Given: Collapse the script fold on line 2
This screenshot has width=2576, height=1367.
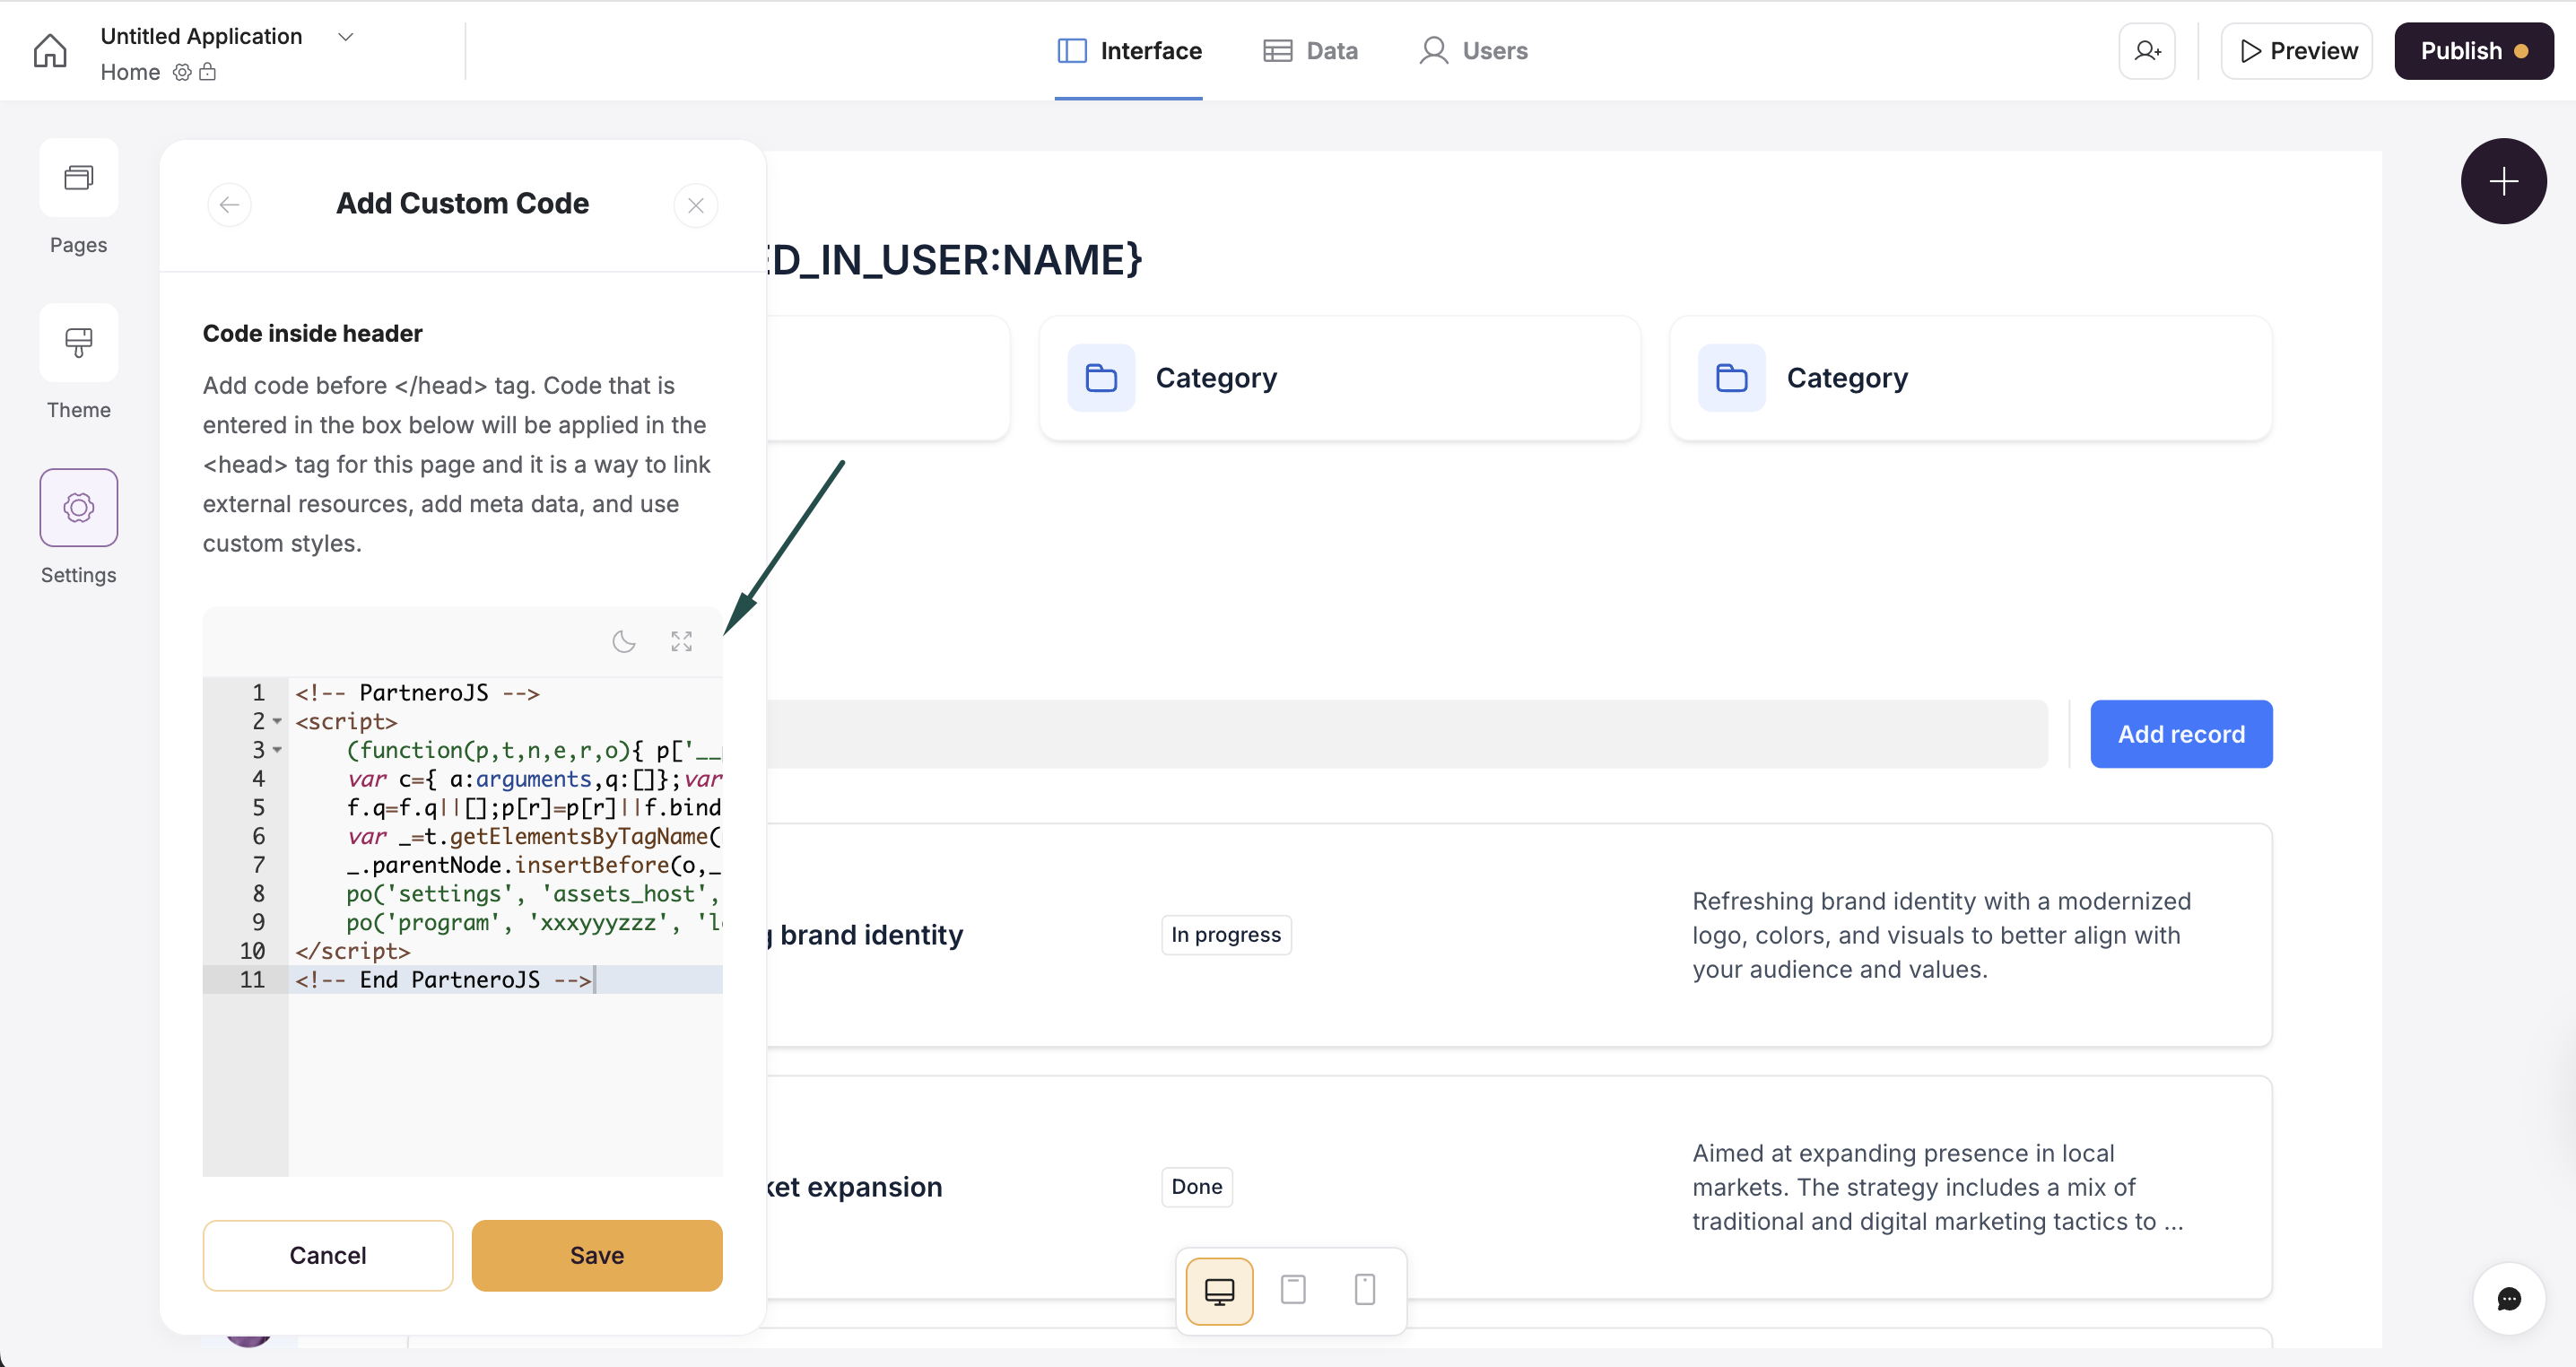Looking at the screenshot, I should (277, 722).
